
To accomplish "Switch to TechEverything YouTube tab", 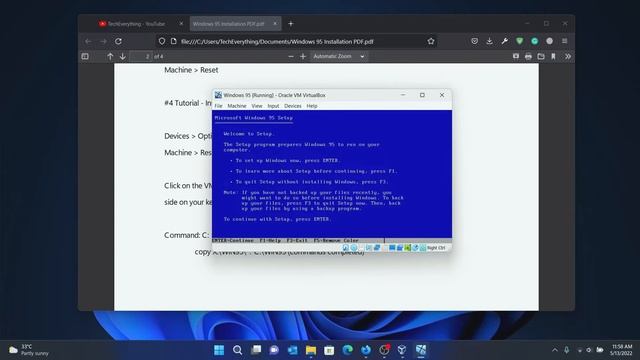I will click(x=136, y=24).
